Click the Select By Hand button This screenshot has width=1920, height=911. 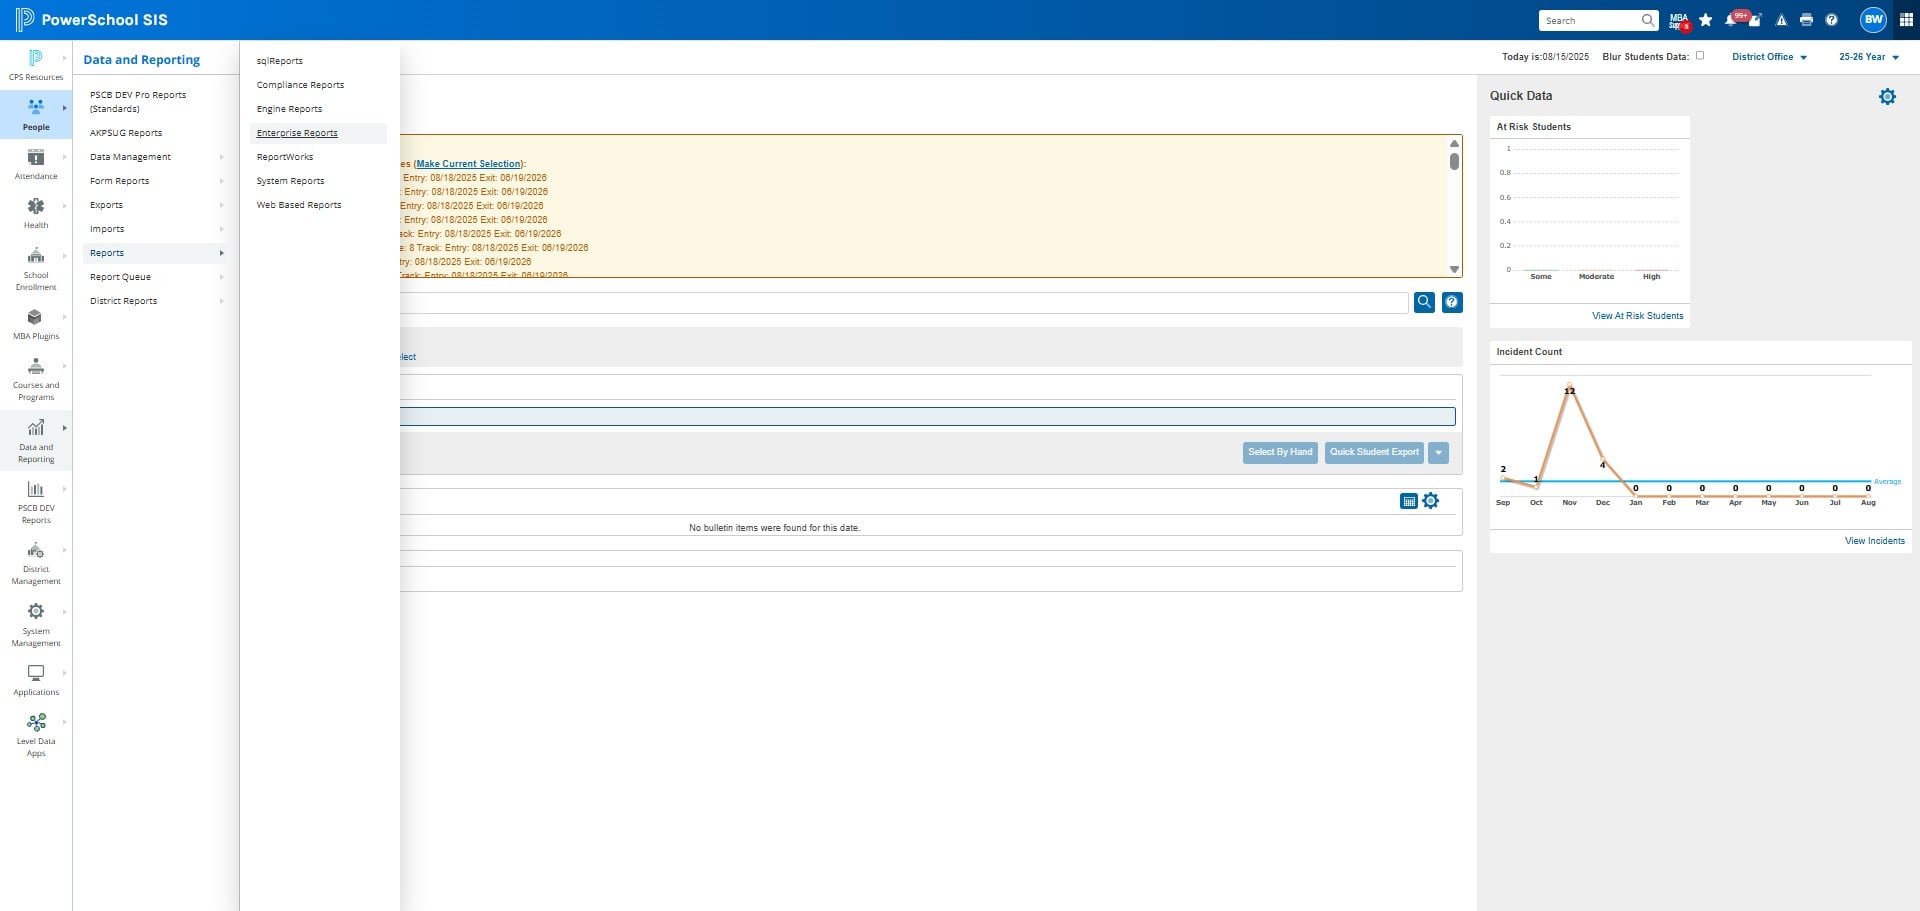[1280, 453]
